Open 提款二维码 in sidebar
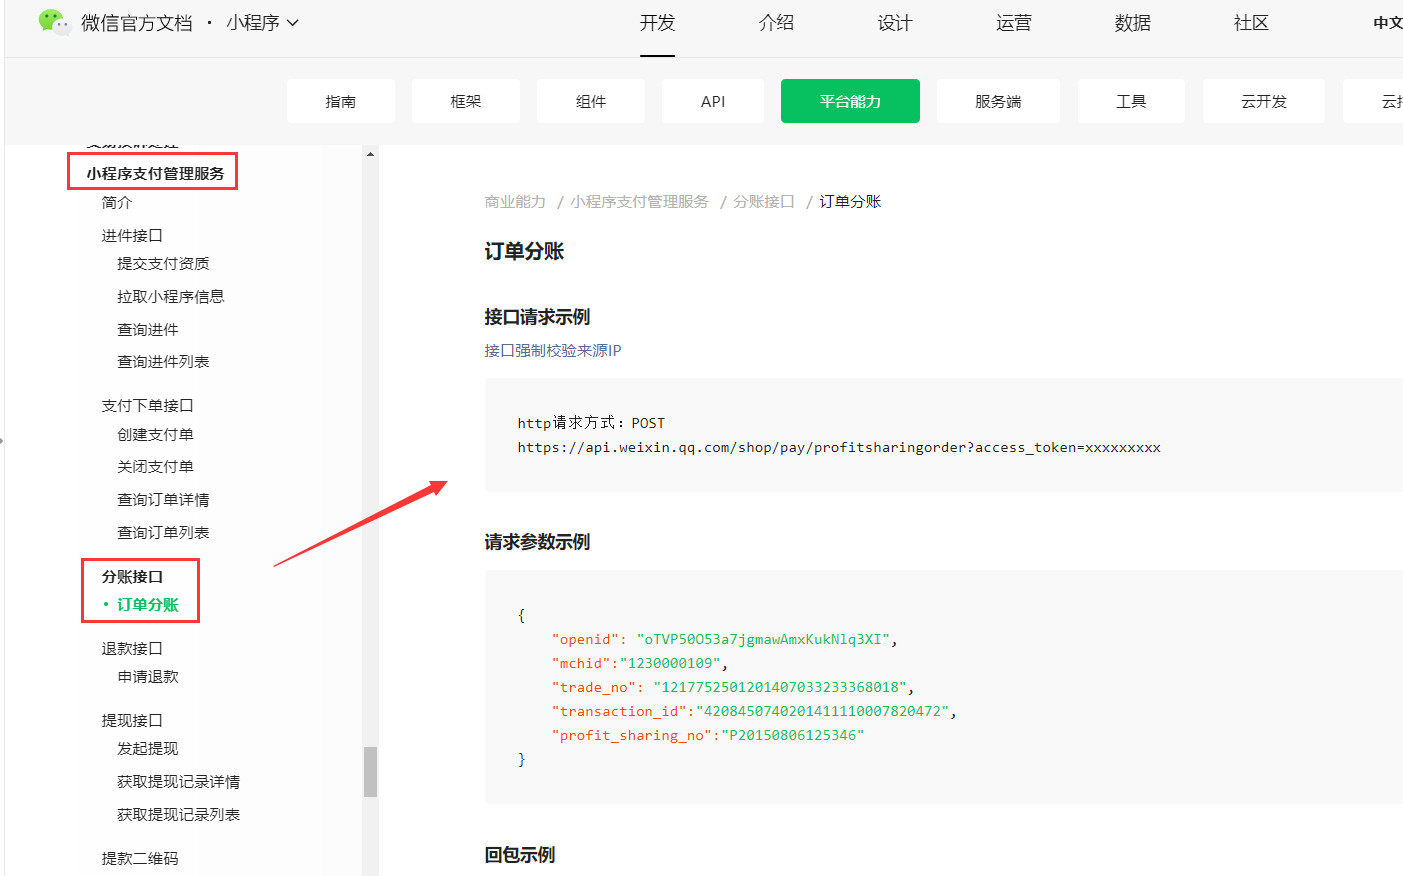This screenshot has width=1403, height=876. point(140,858)
